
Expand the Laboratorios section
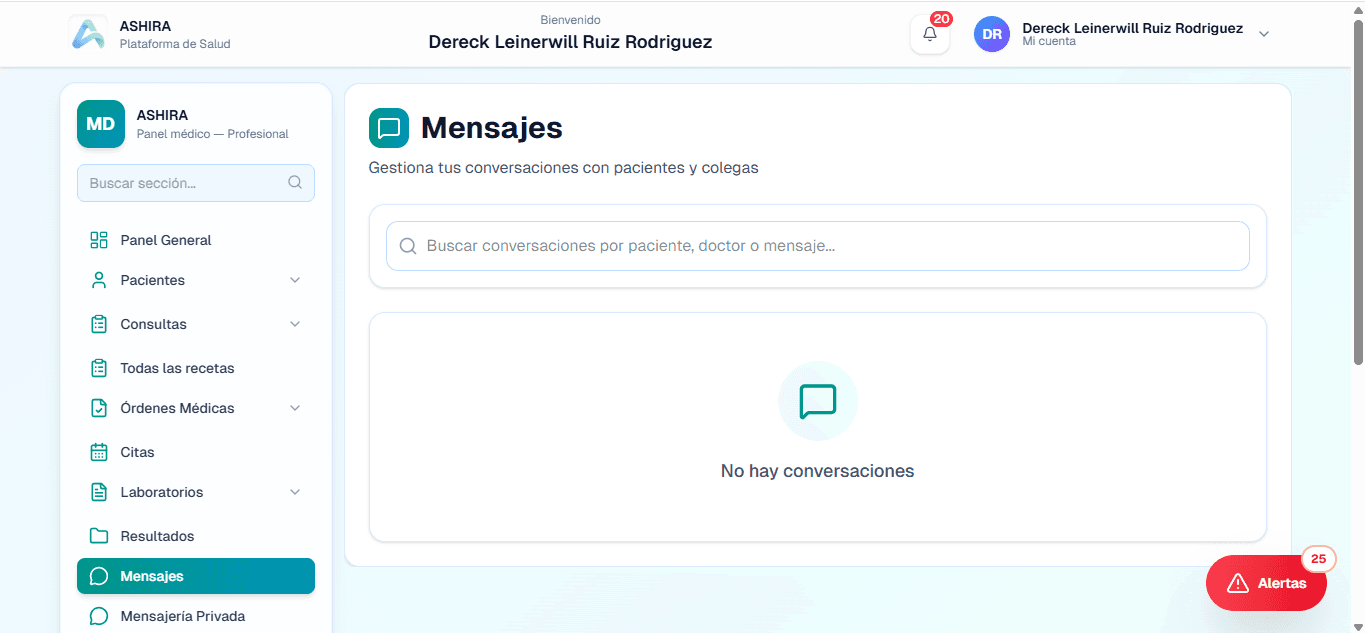[x=294, y=492]
